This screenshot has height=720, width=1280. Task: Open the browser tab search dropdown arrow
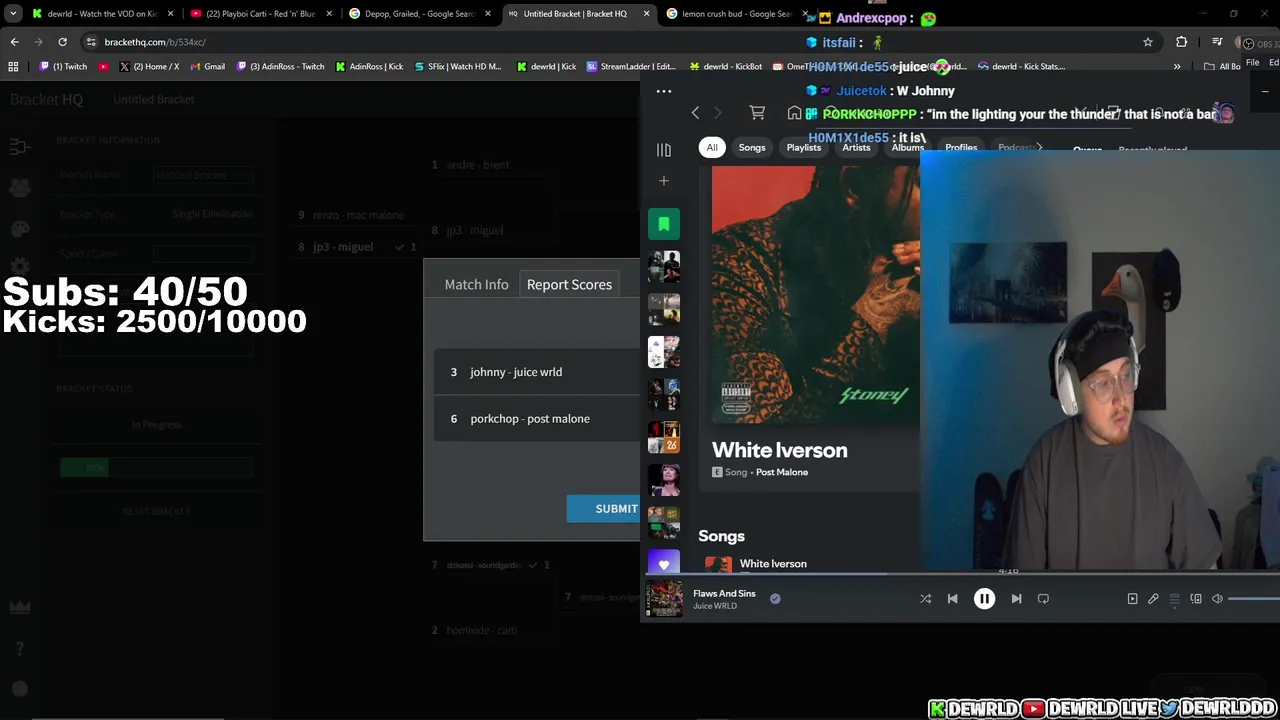coord(12,14)
